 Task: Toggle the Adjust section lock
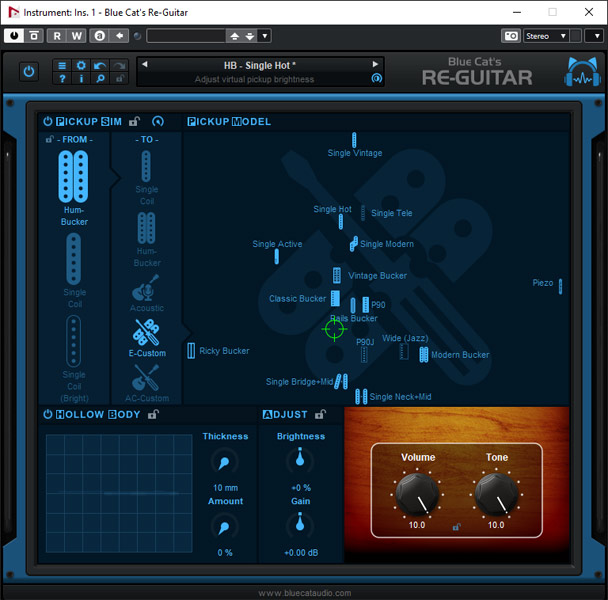(320, 414)
